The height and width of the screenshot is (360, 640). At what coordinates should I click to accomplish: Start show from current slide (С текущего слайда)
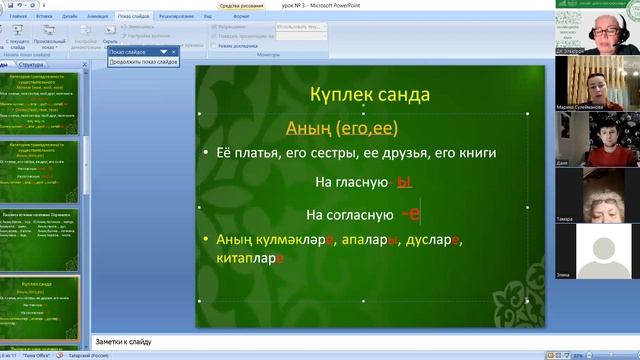coord(17,37)
